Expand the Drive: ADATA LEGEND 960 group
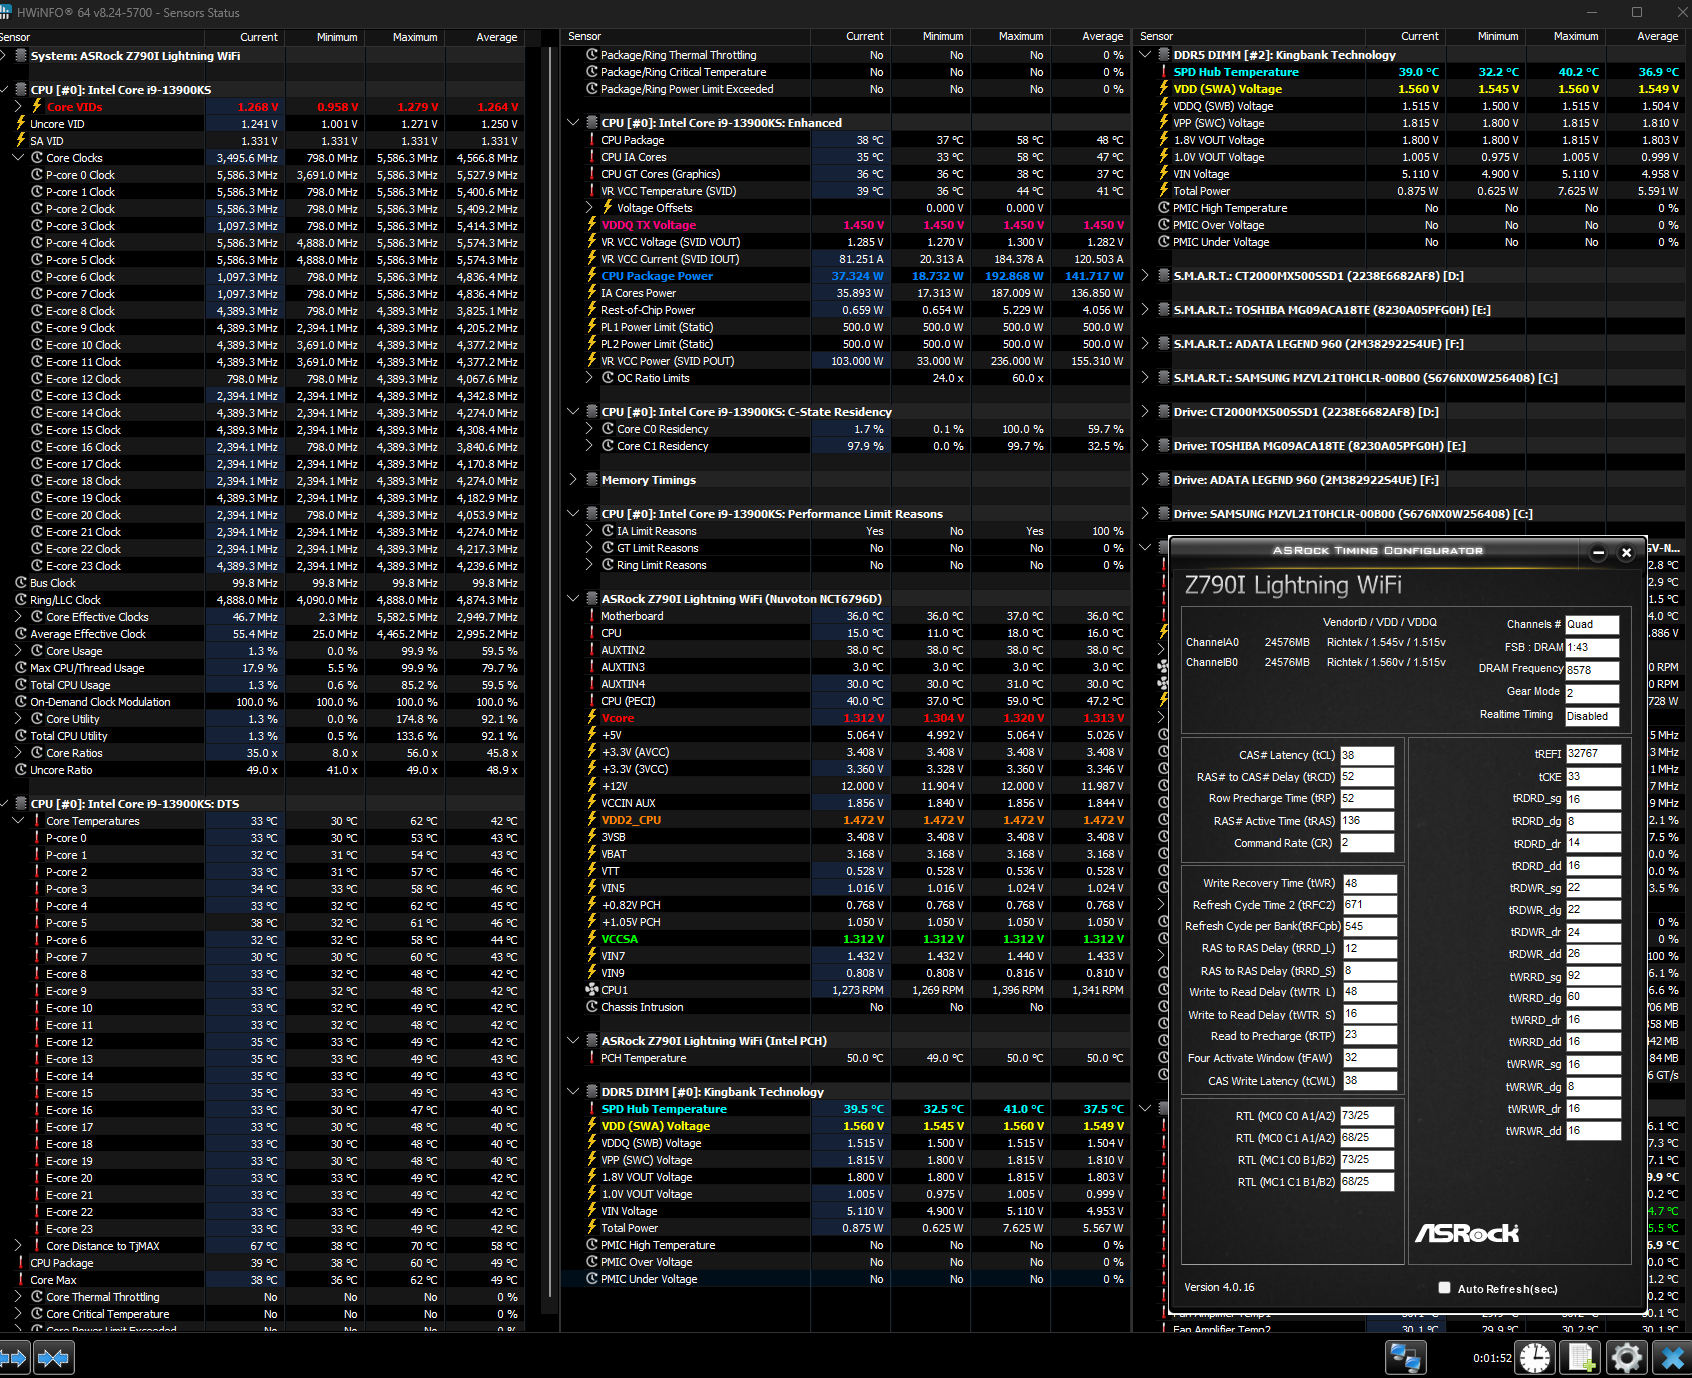The width and height of the screenshot is (1692, 1378). click(1145, 480)
